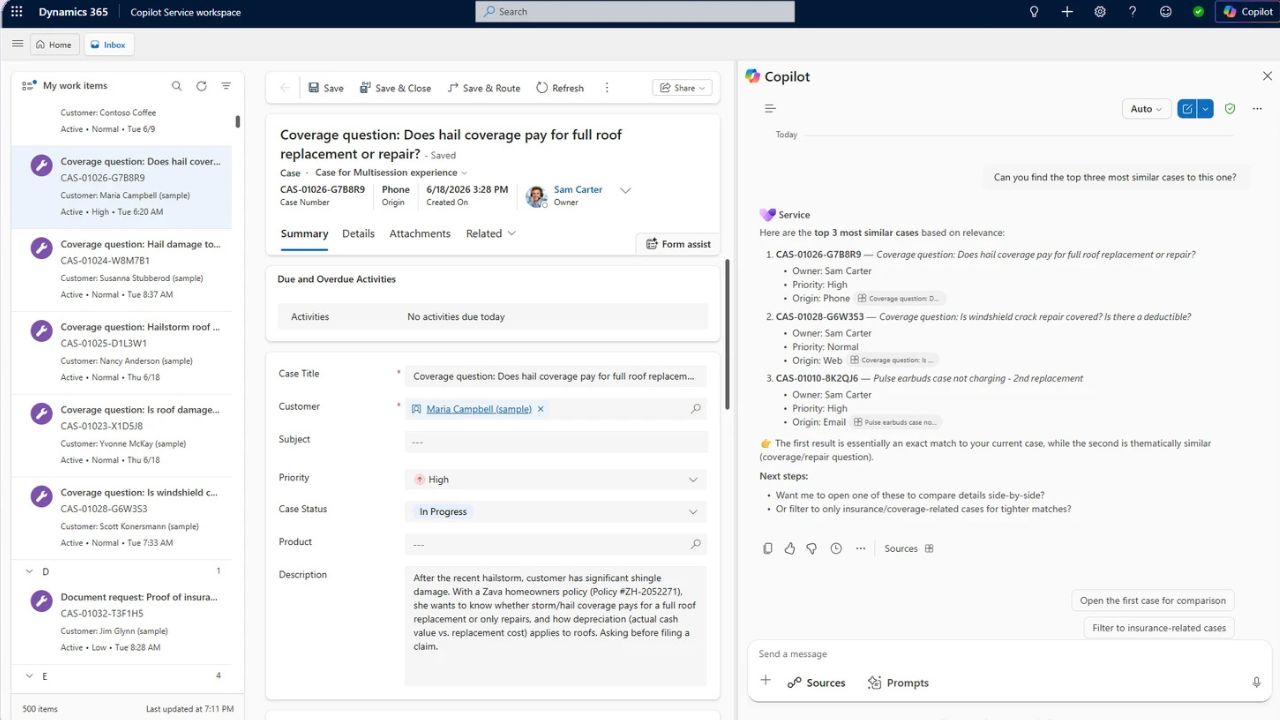Open the Inbox tab
This screenshot has width=1280, height=720.
click(x=108, y=45)
